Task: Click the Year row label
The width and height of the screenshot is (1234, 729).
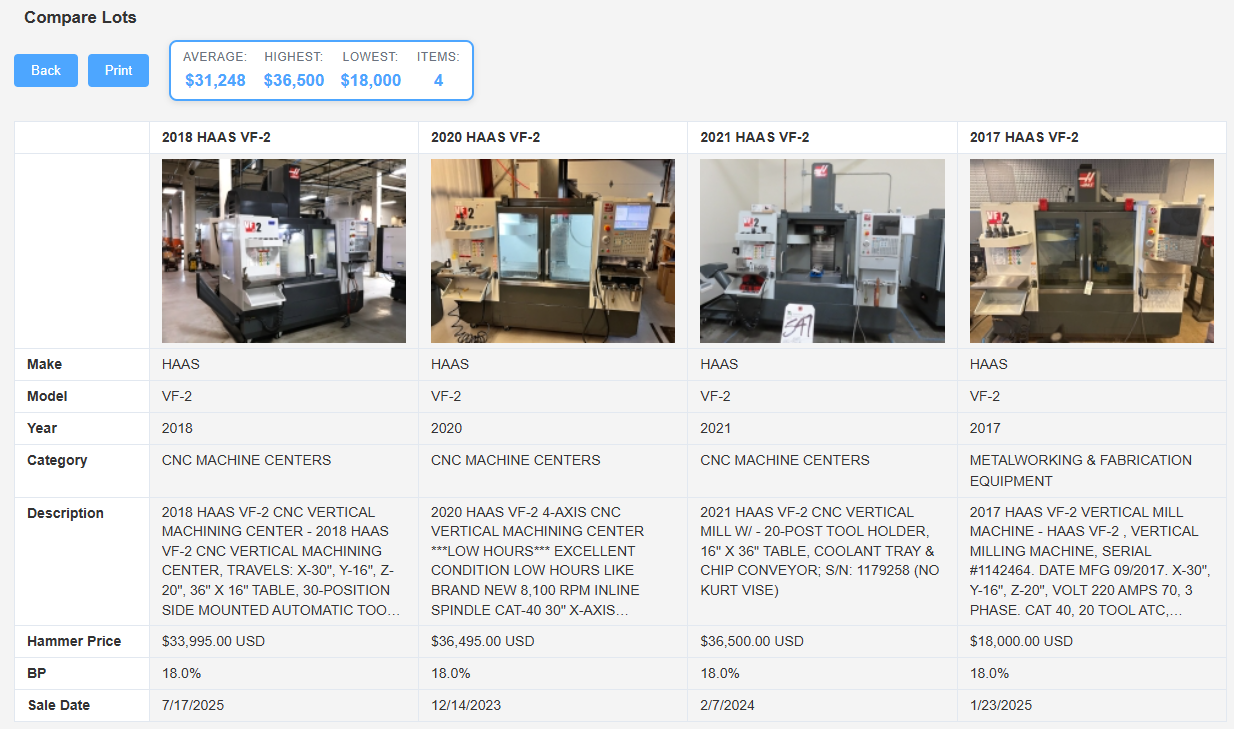Action: (x=42, y=428)
